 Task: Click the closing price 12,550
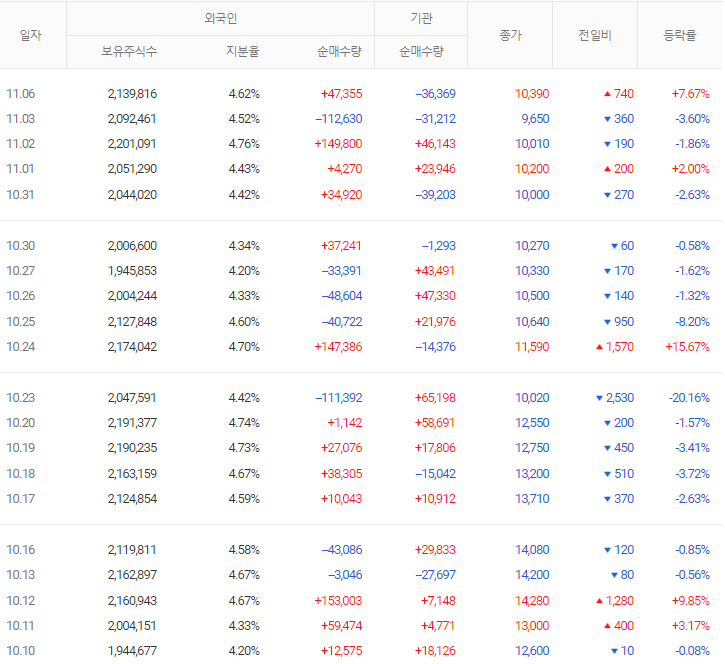click(532, 422)
